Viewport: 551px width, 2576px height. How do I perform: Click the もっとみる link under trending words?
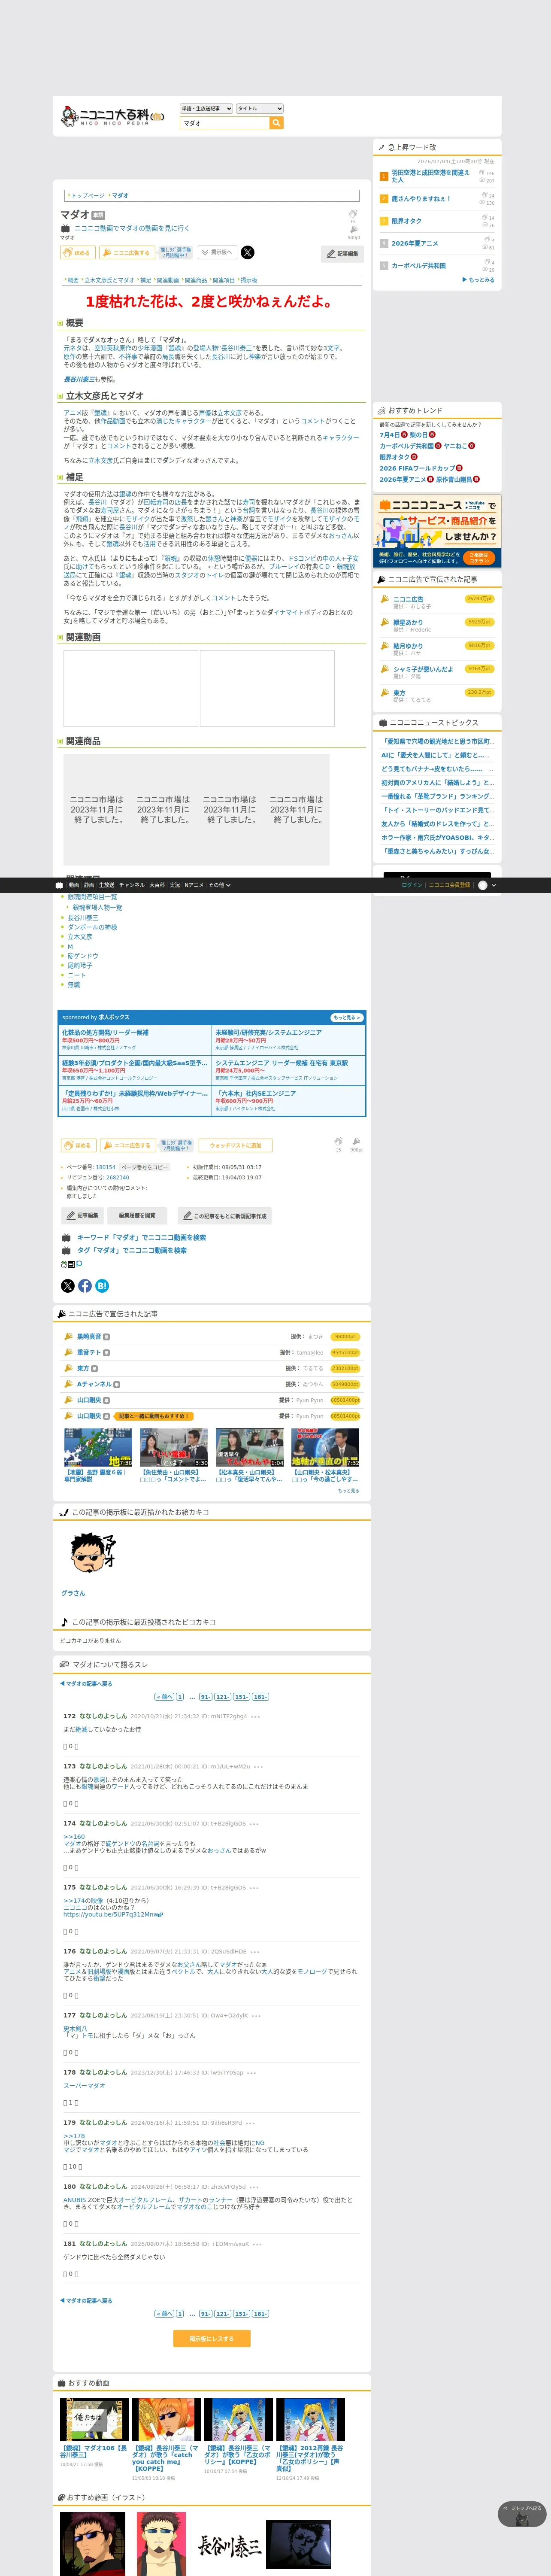(x=478, y=280)
